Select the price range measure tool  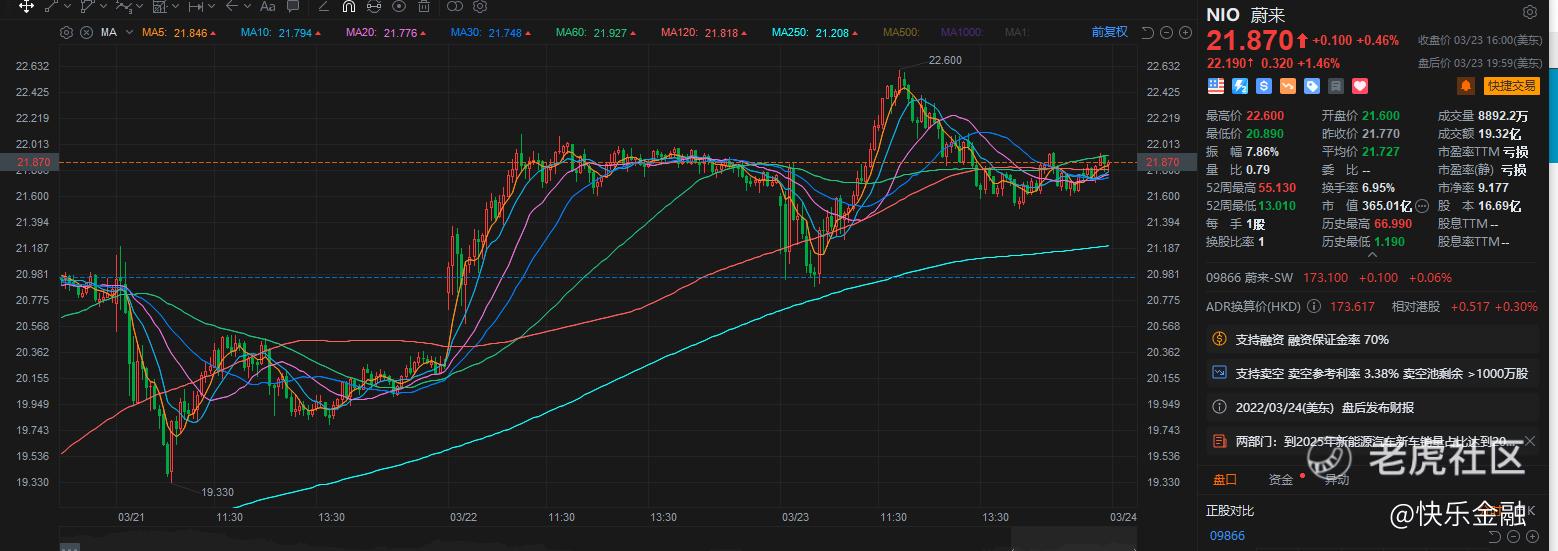coord(196,6)
